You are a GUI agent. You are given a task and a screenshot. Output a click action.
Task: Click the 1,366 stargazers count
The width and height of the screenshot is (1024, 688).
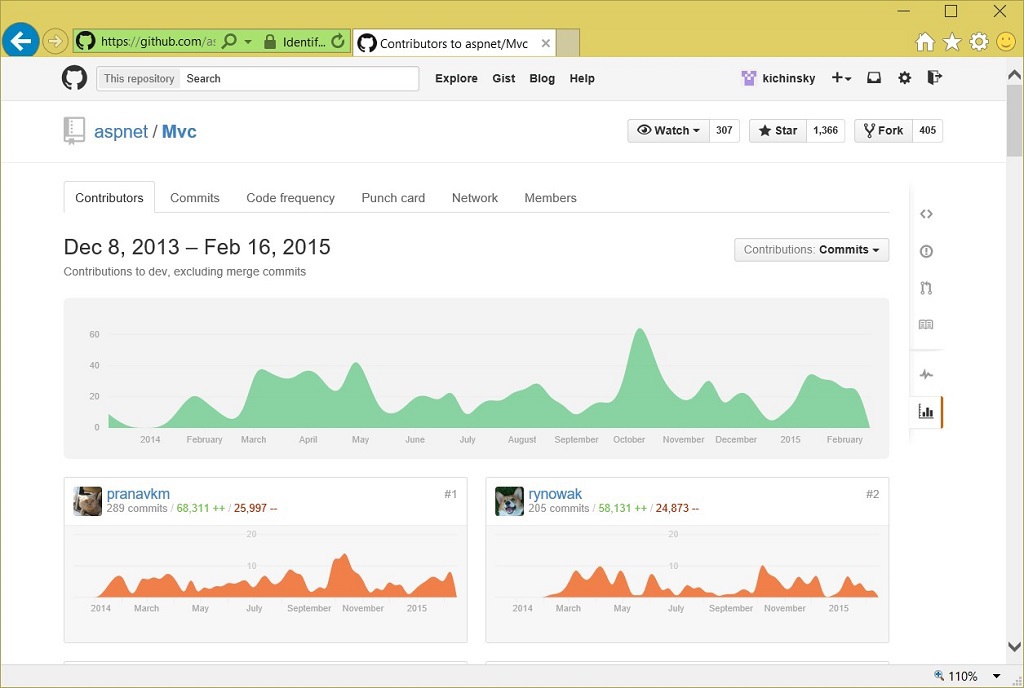[825, 131]
